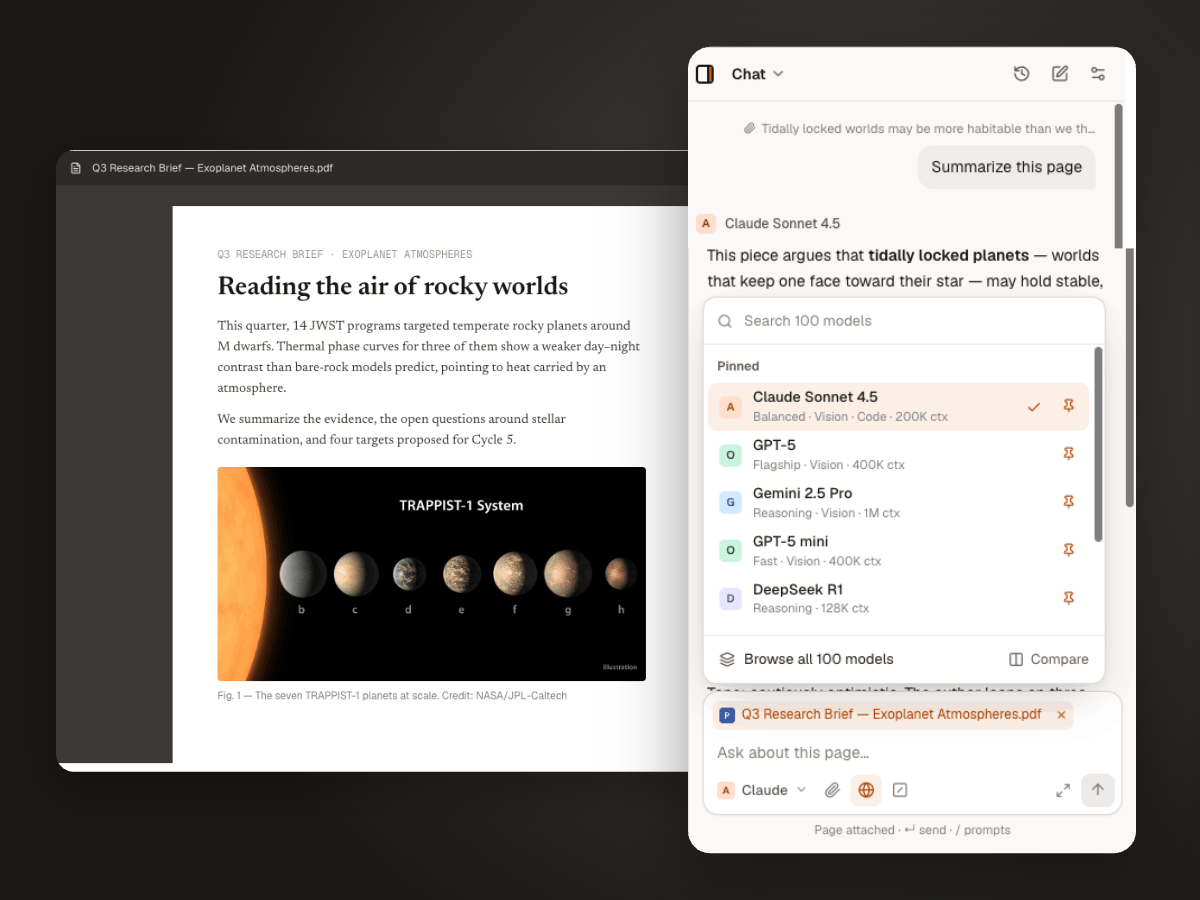Click the heading "Reading the air of rocky worlds"
This screenshot has height=900, width=1200.
393,286
